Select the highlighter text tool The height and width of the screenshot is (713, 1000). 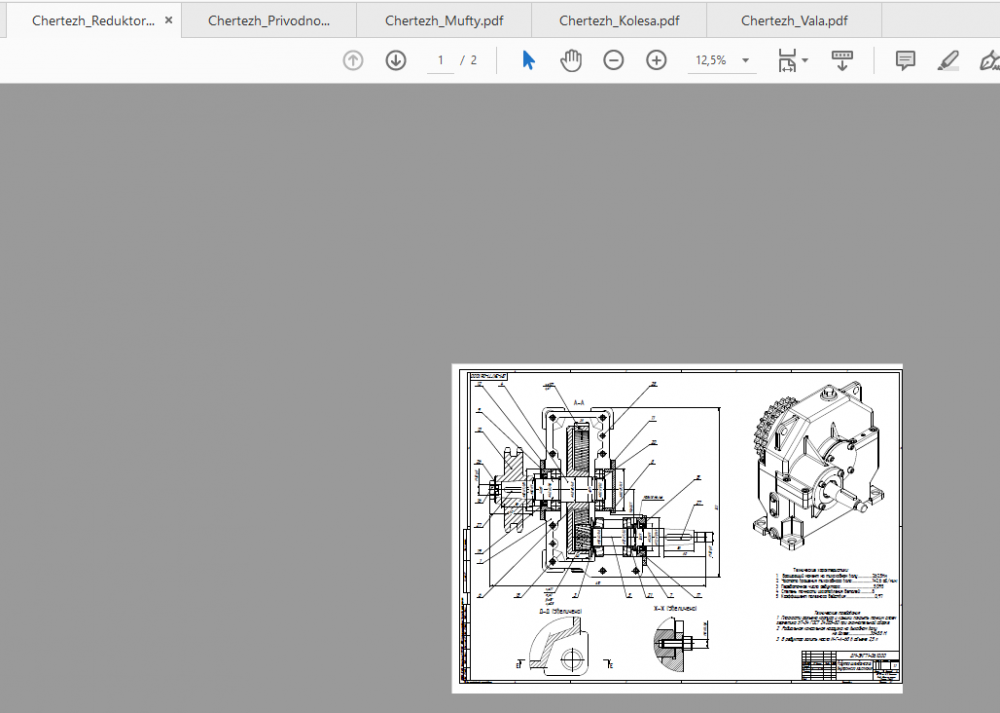[x=947, y=60]
